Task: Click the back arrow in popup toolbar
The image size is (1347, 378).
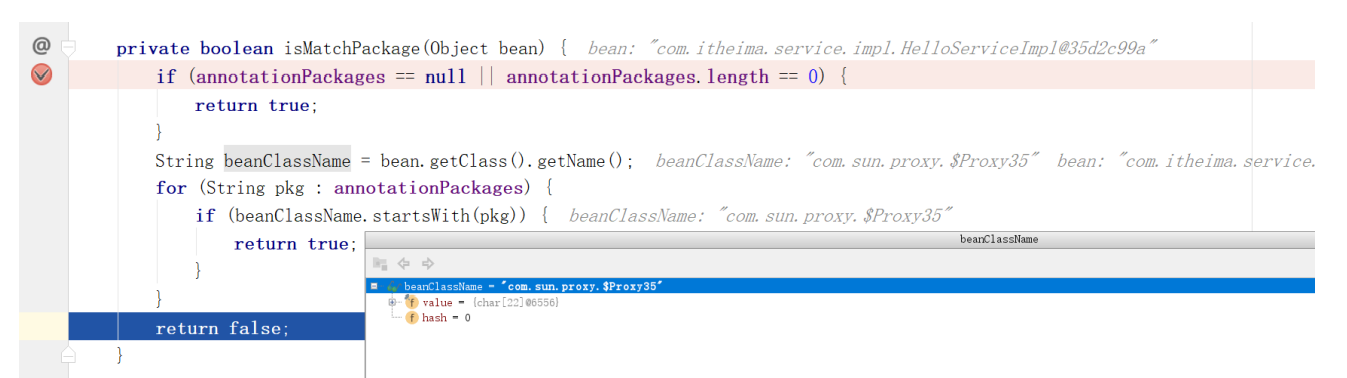Action: [x=404, y=264]
